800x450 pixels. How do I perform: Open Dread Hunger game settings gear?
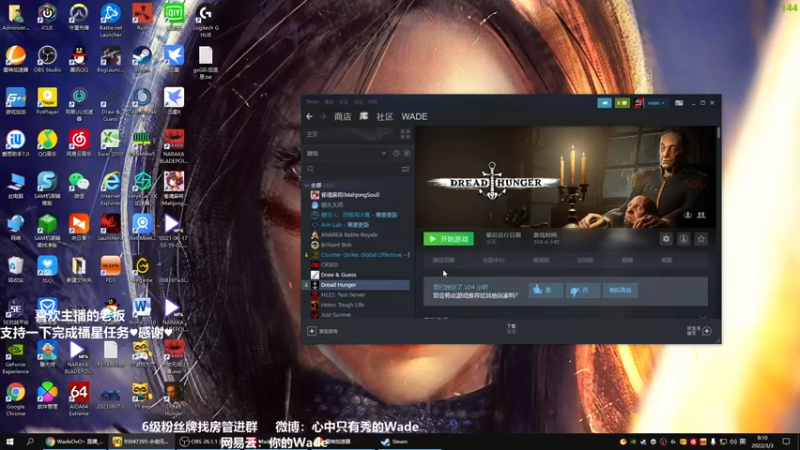click(666, 239)
